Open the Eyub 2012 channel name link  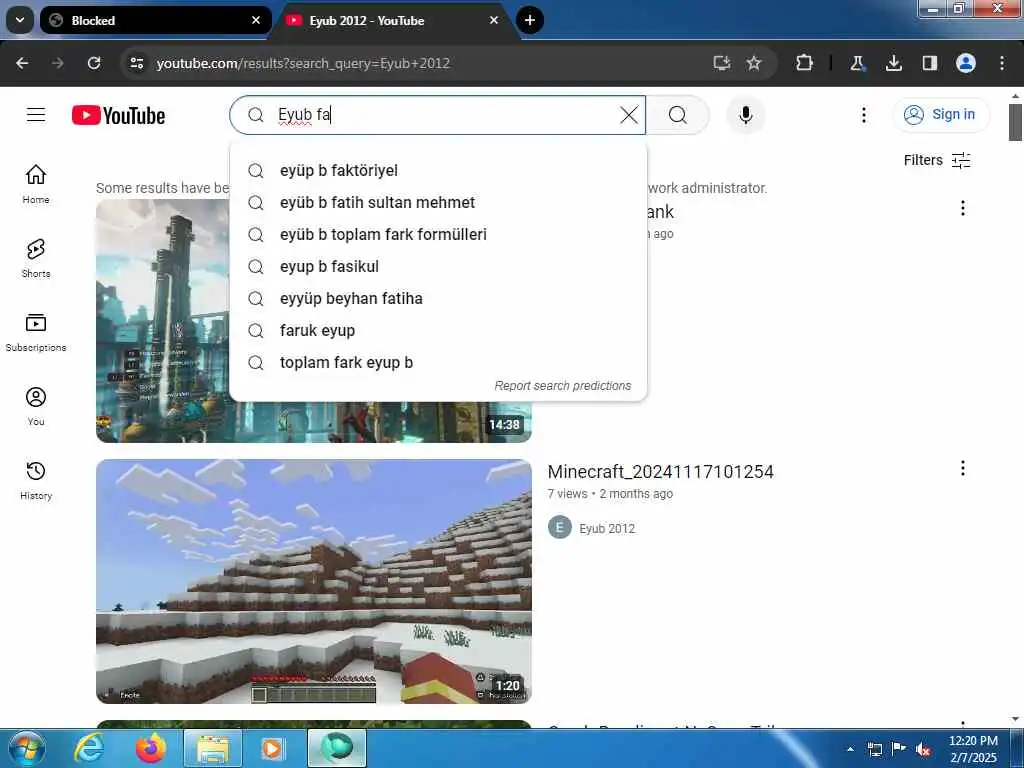coord(607,528)
